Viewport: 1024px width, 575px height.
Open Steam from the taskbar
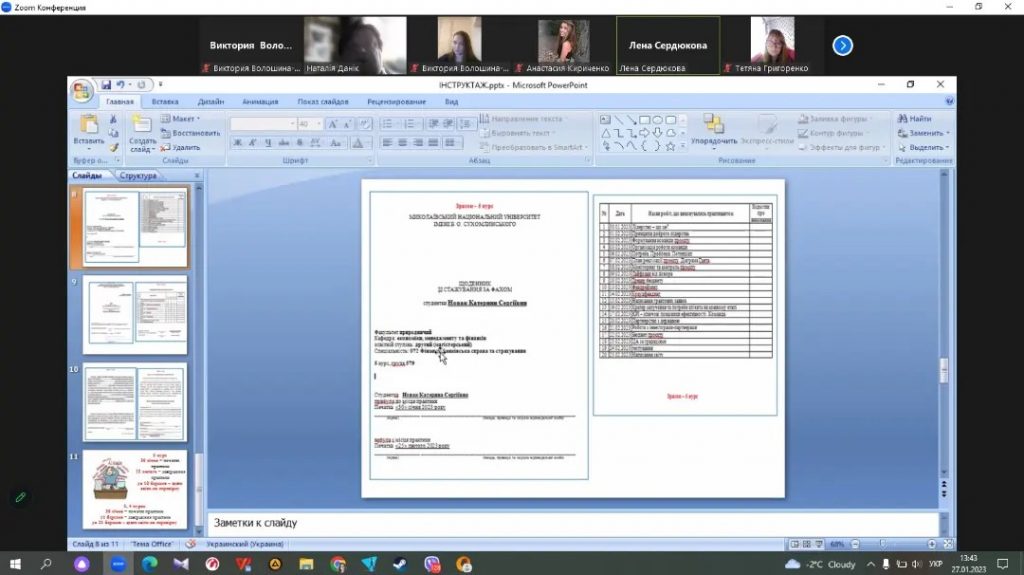point(401,564)
